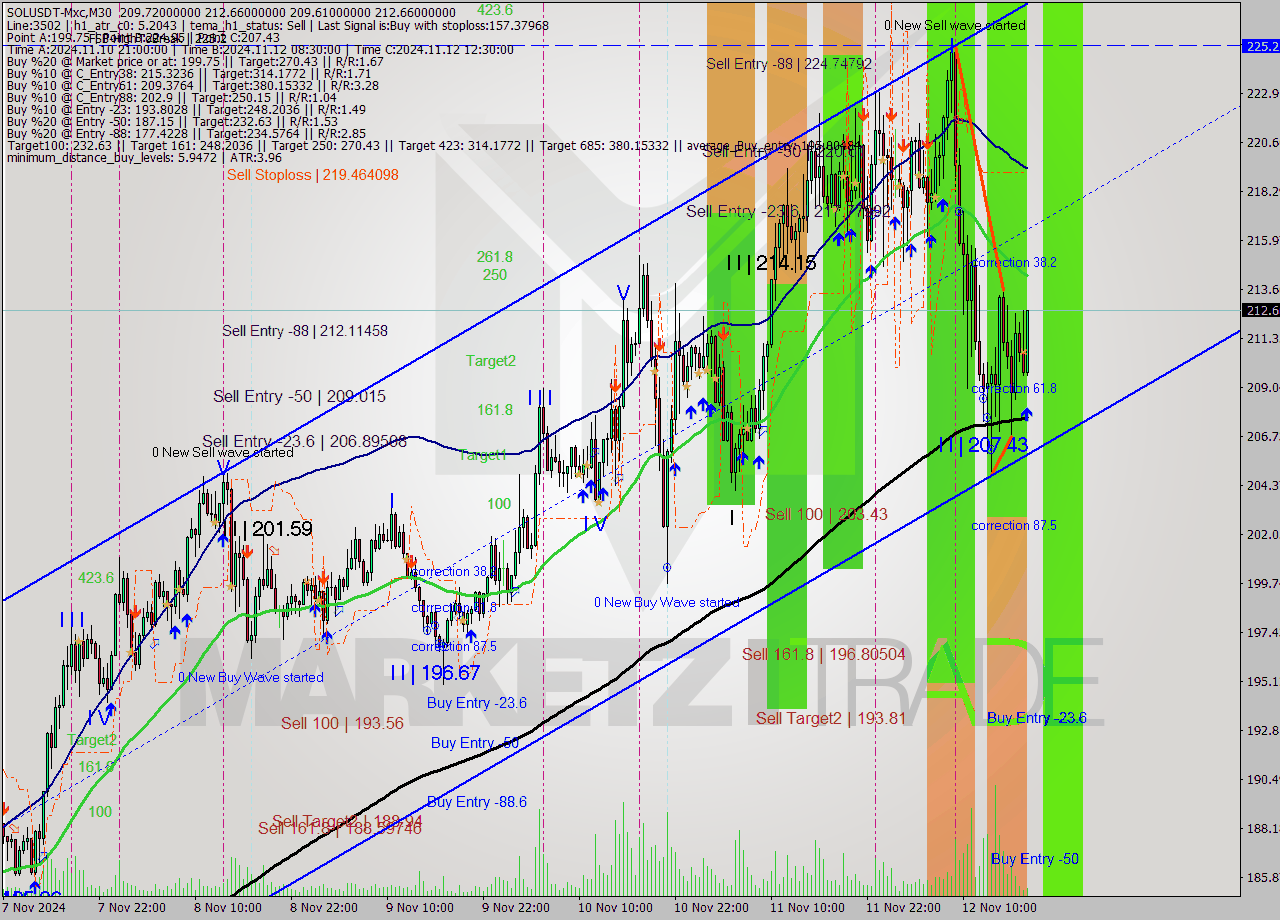This screenshot has height=920, width=1280.
Task: Click the 'Sell Entry -88 | 212.11458' label
Action: coord(305,331)
